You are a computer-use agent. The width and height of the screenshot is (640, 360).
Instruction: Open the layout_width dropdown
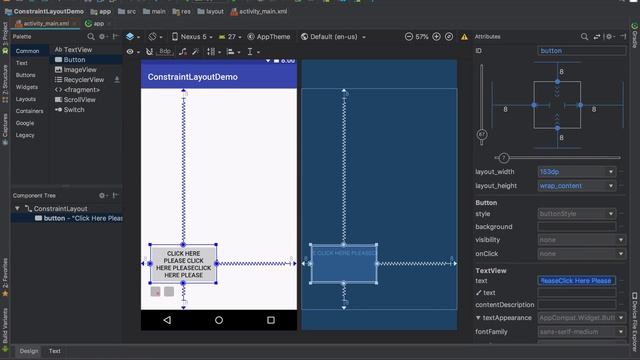point(611,172)
